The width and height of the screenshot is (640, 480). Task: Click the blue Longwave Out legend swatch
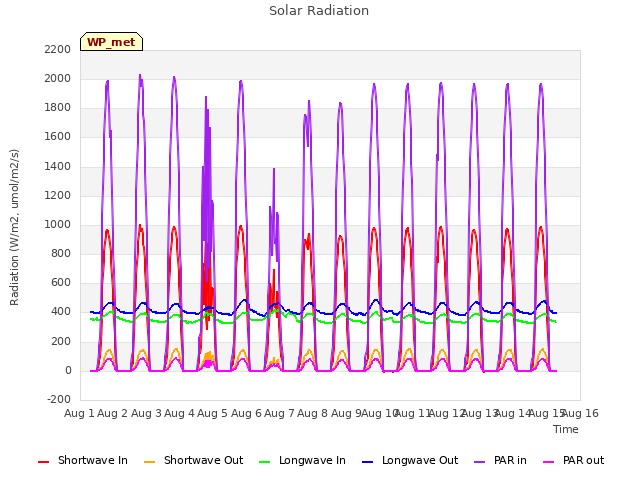[x=367, y=462]
